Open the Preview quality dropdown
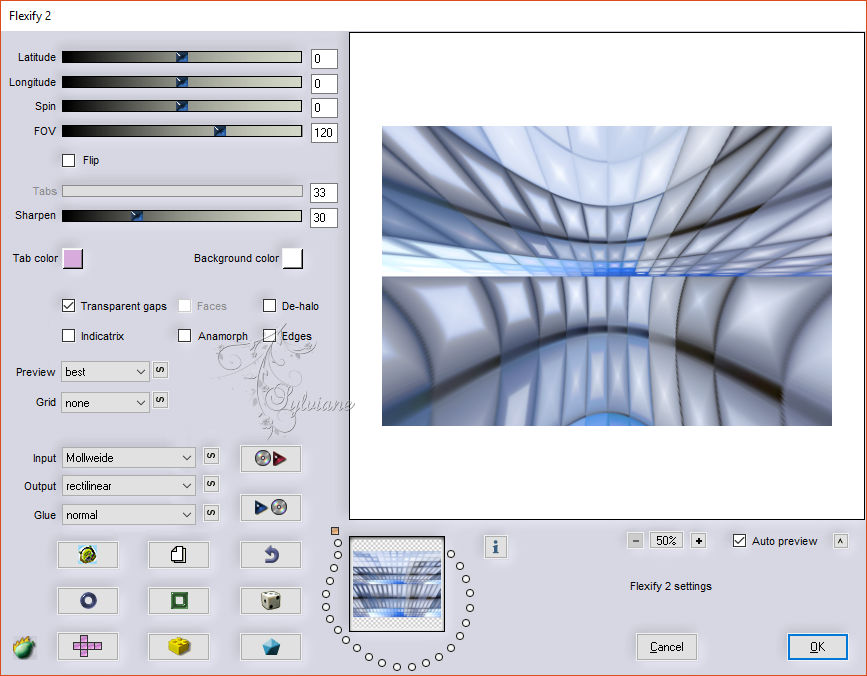The width and height of the screenshot is (867, 676). coord(106,372)
